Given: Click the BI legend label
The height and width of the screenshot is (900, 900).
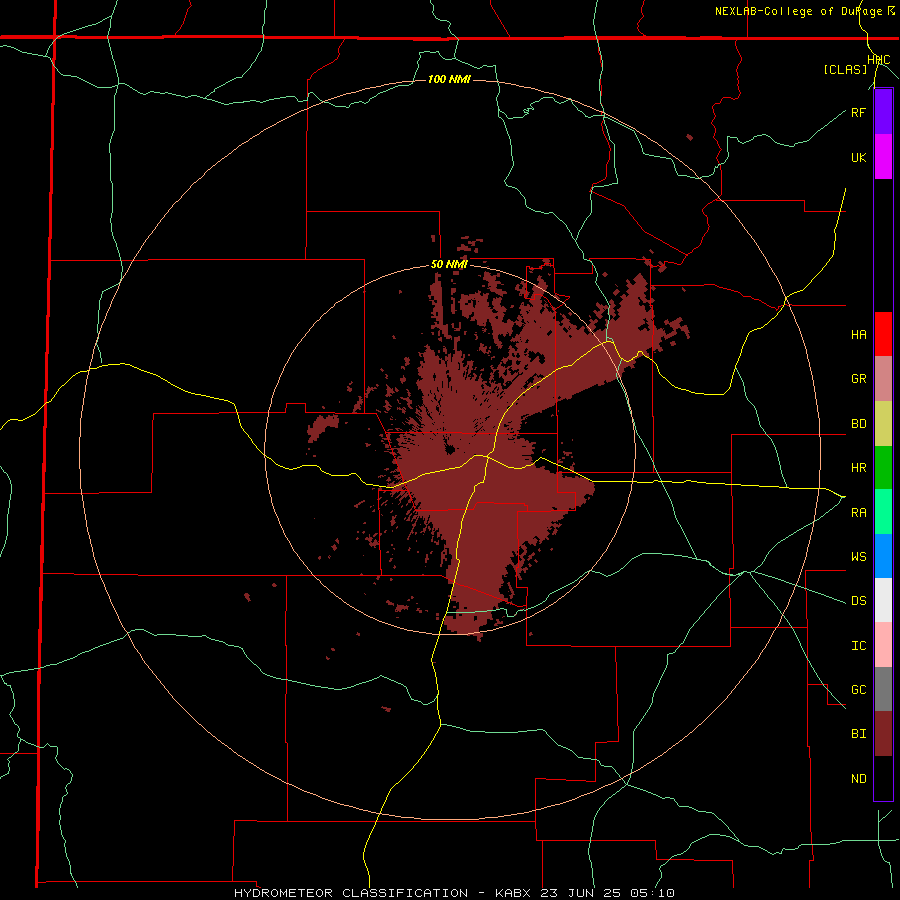Looking at the screenshot, I should [x=858, y=734].
